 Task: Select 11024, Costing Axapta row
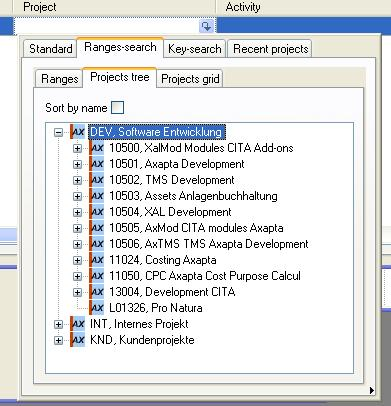(x=163, y=260)
